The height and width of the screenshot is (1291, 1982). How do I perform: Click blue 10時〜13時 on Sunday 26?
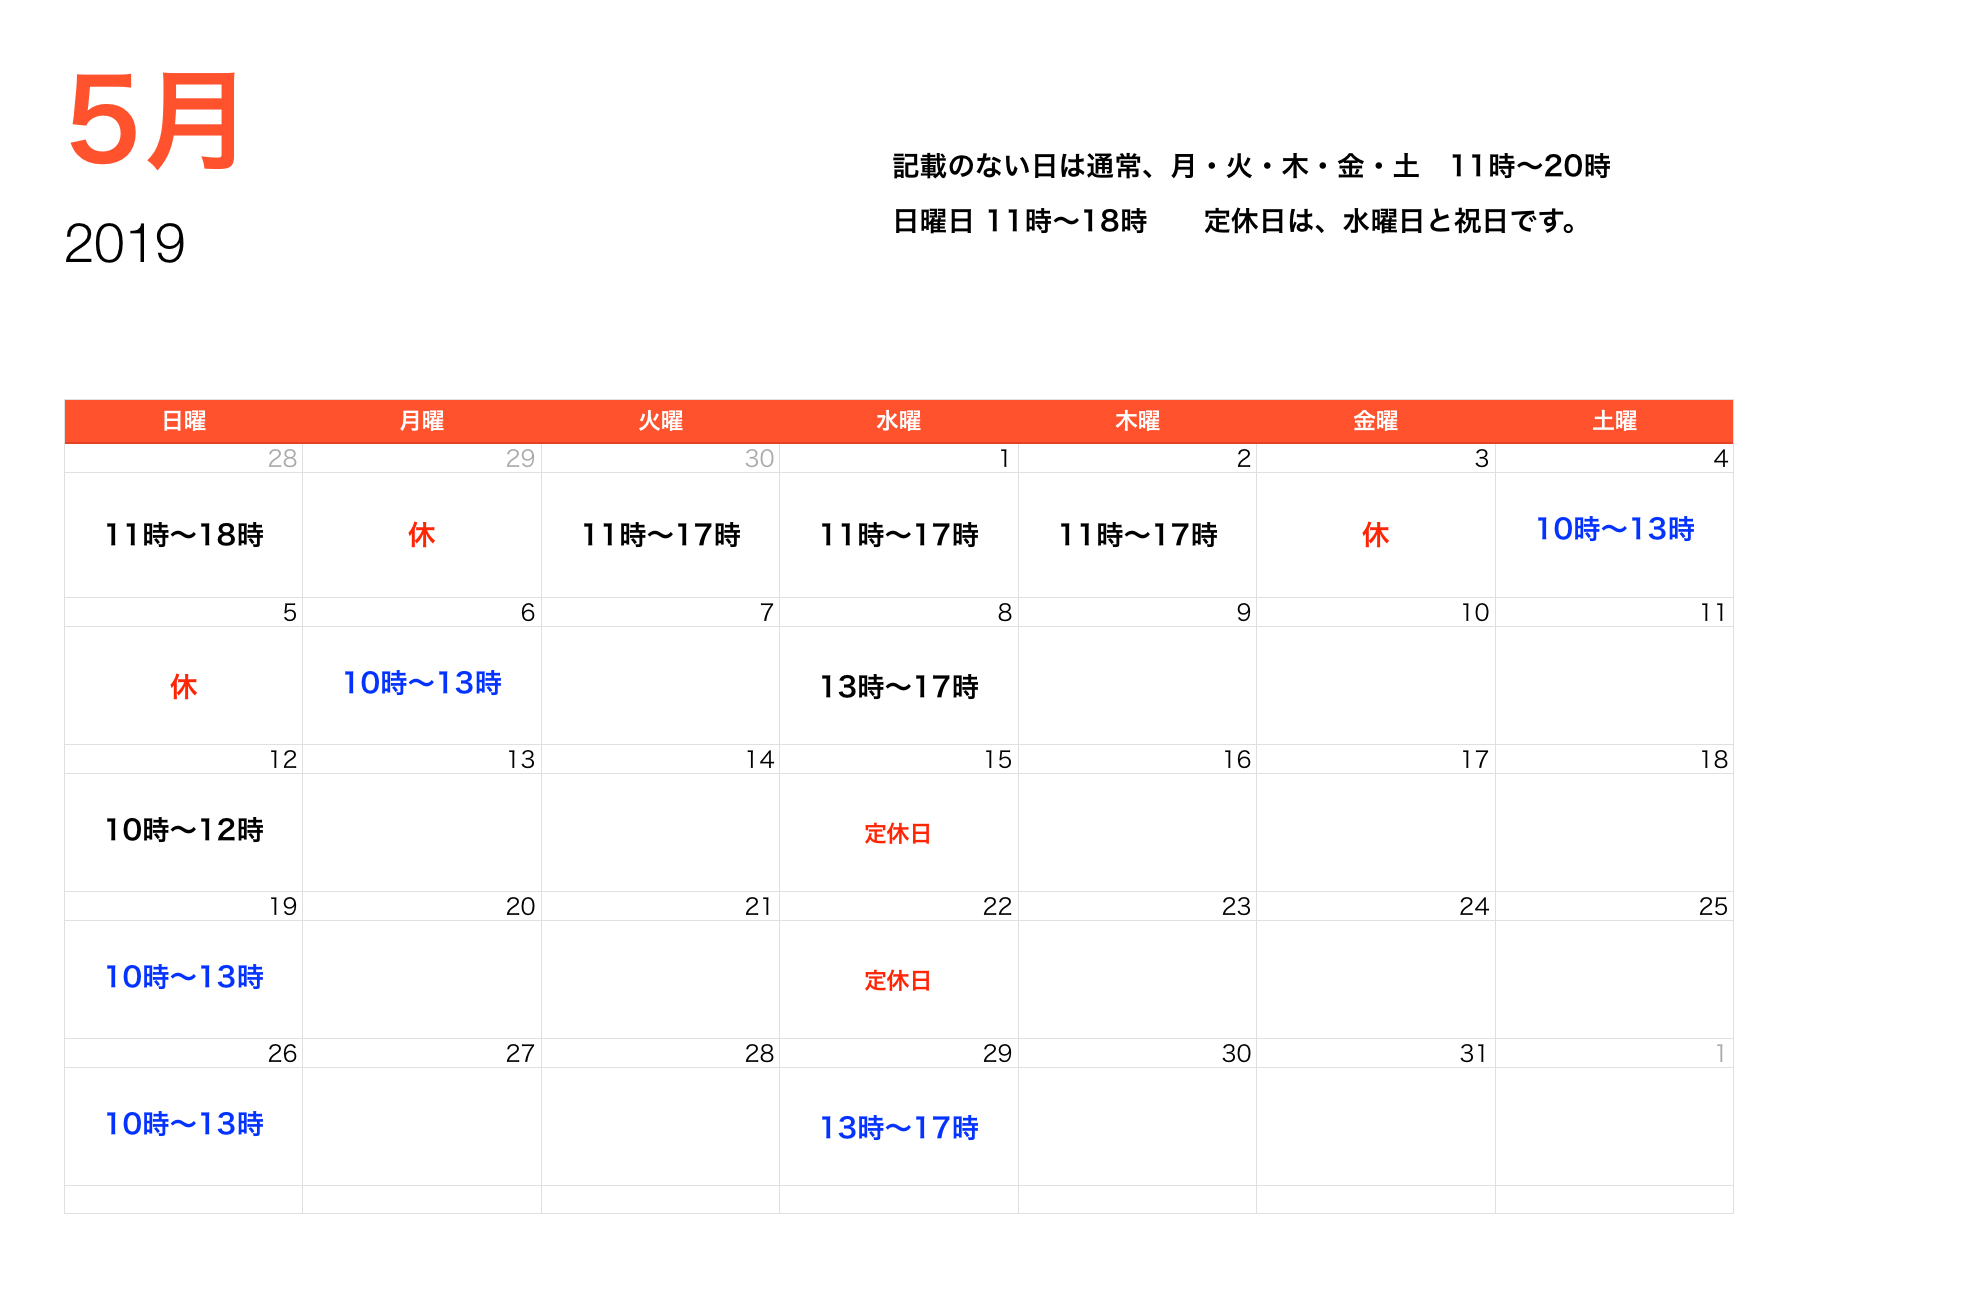184,1124
